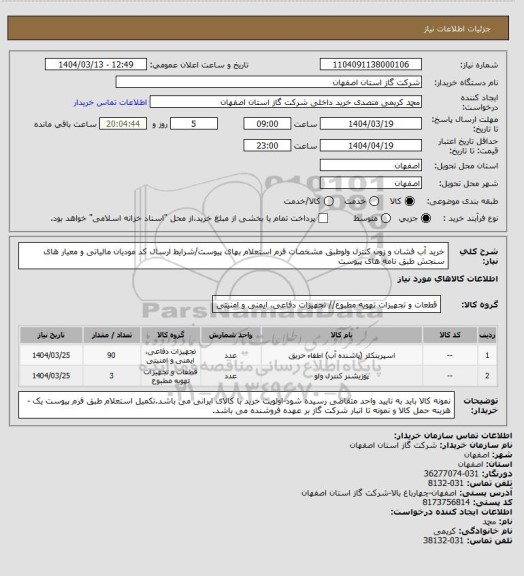The width and height of the screenshot is (524, 576).
Task: Click the ردیف column header
Action: point(487,335)
